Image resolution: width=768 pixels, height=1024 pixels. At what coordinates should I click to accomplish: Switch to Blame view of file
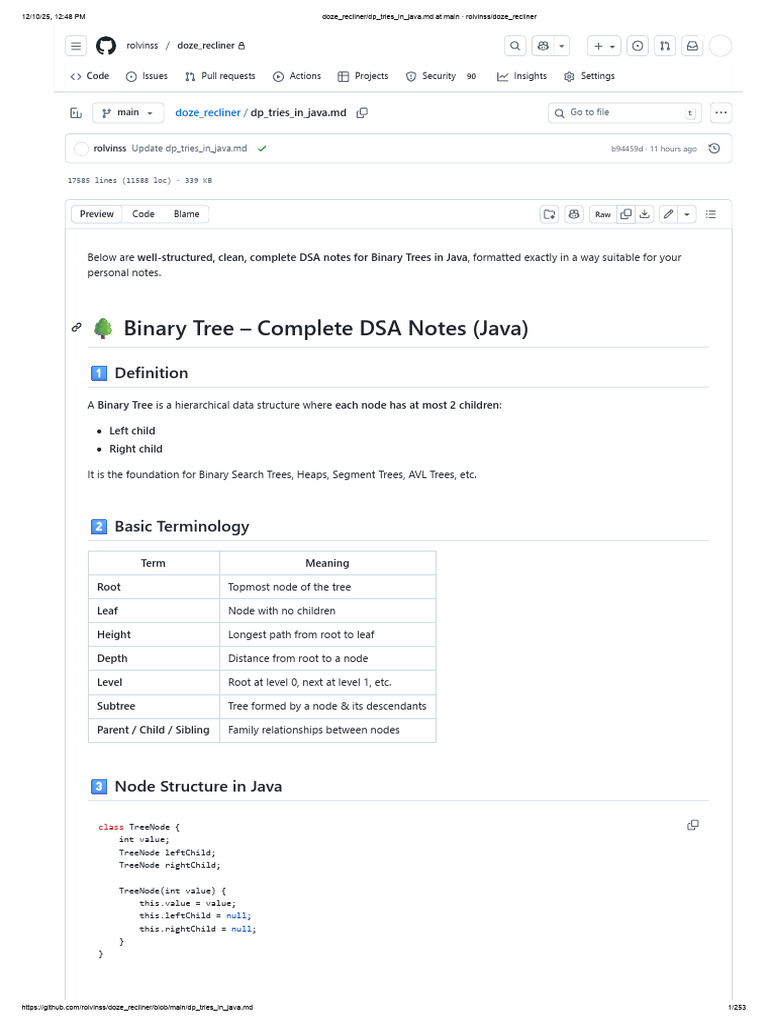186,214
